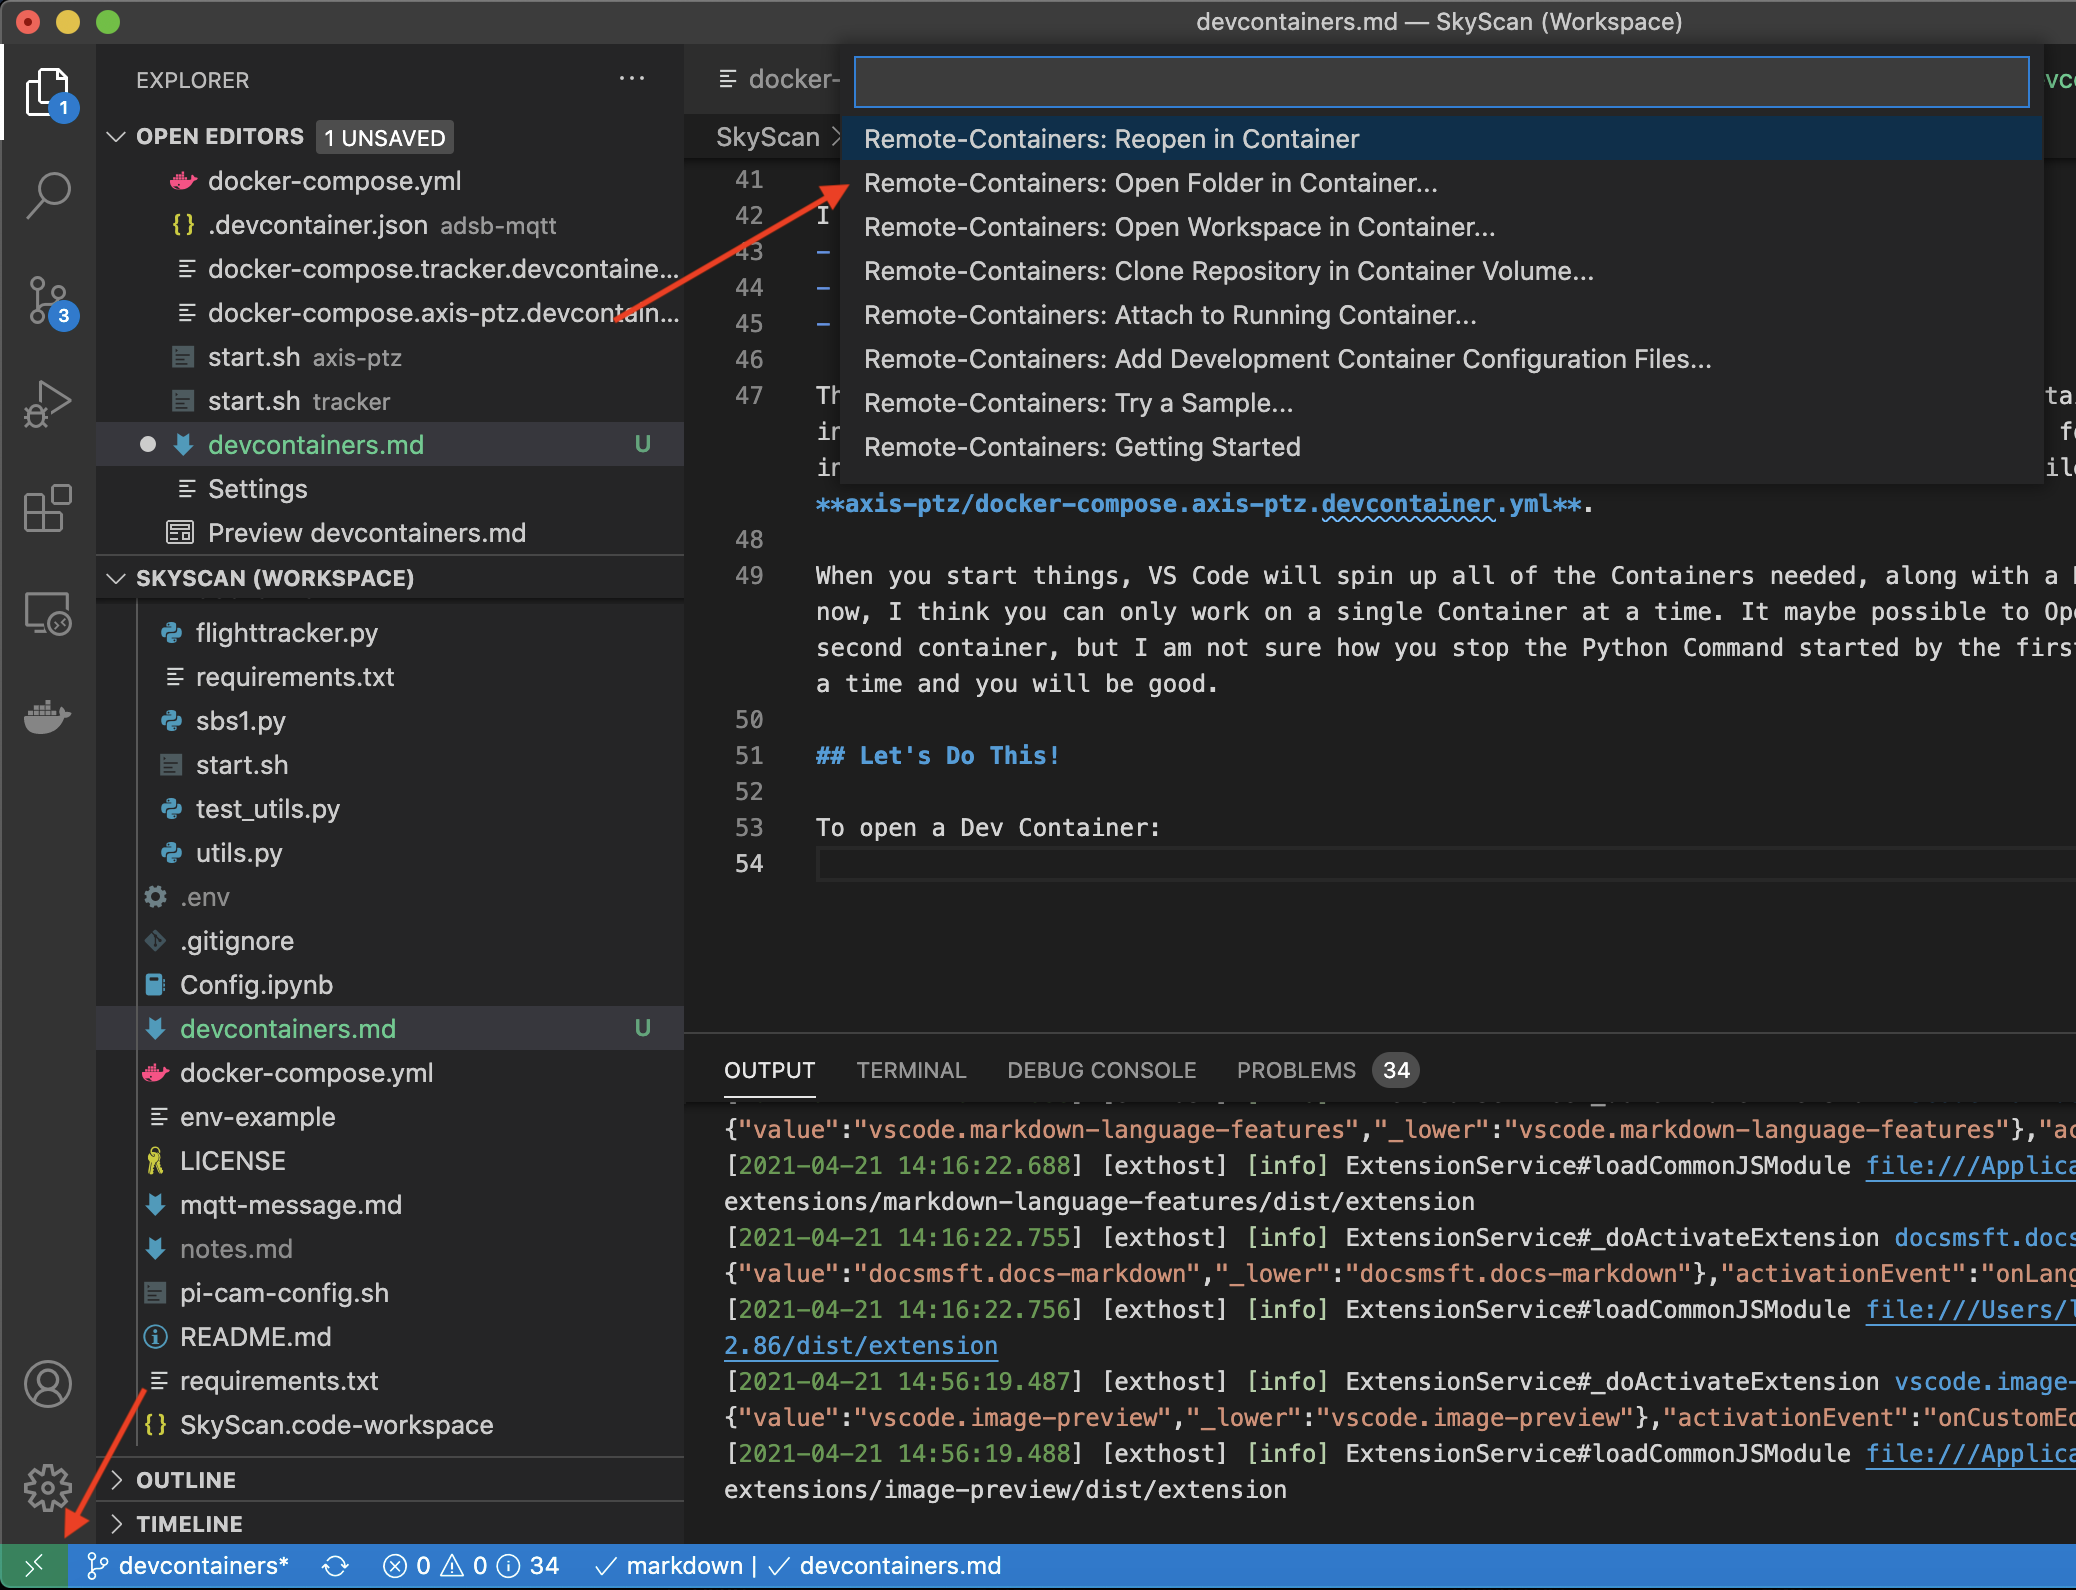Click the Synchronize Changes icon in status bar
The image size is (2076, 1590).
pos(335,1566)
